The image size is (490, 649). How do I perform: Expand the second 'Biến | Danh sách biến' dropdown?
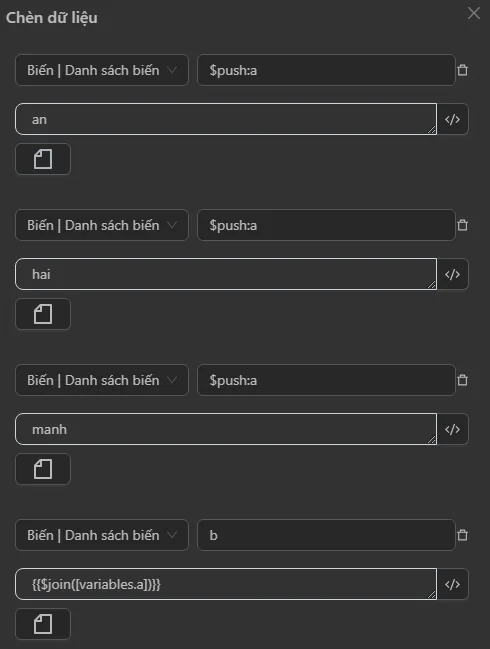pos(102,225)
